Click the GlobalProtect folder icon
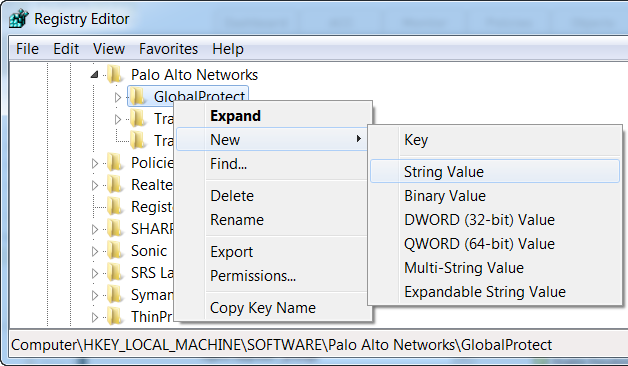 click(x=138, y=97)
